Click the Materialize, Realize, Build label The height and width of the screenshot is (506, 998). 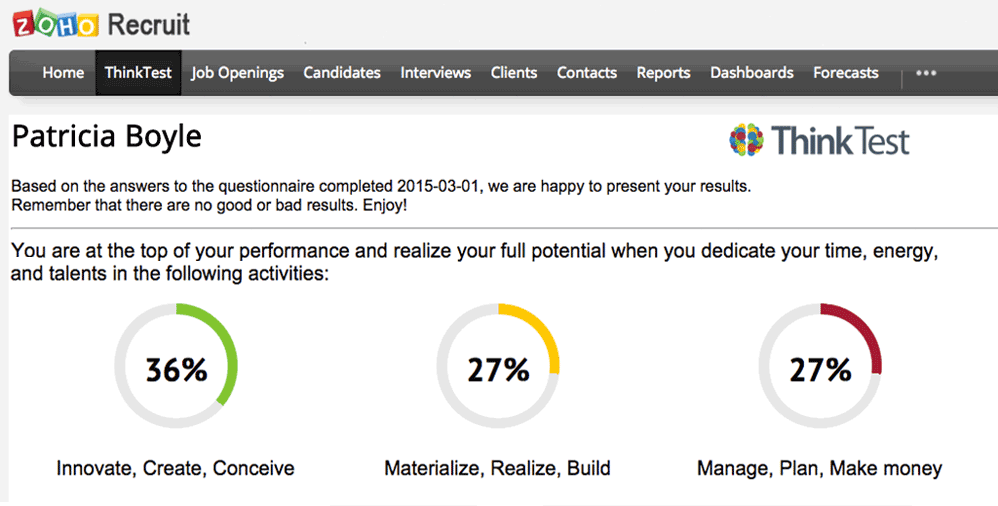(x=498, y=468)
